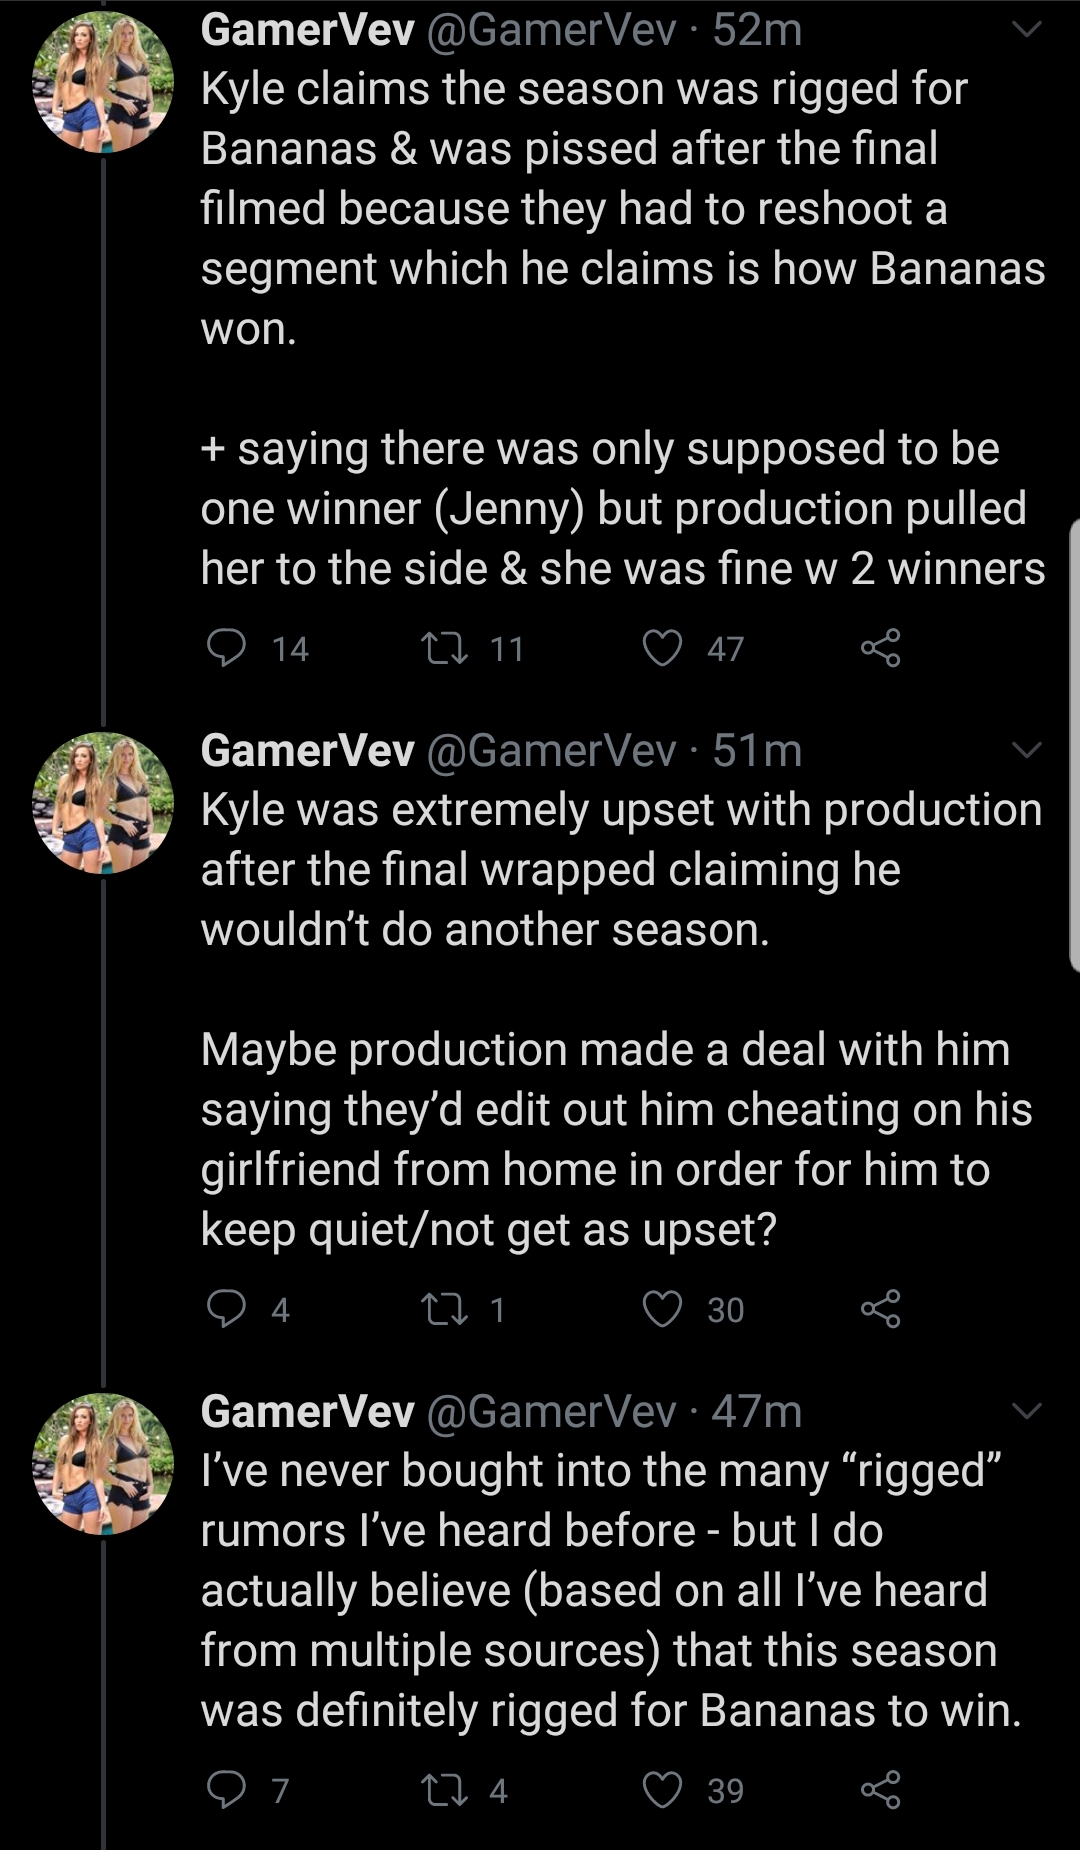View GamerVev avatar on the 47m tweet

[x=103, y=1464]
